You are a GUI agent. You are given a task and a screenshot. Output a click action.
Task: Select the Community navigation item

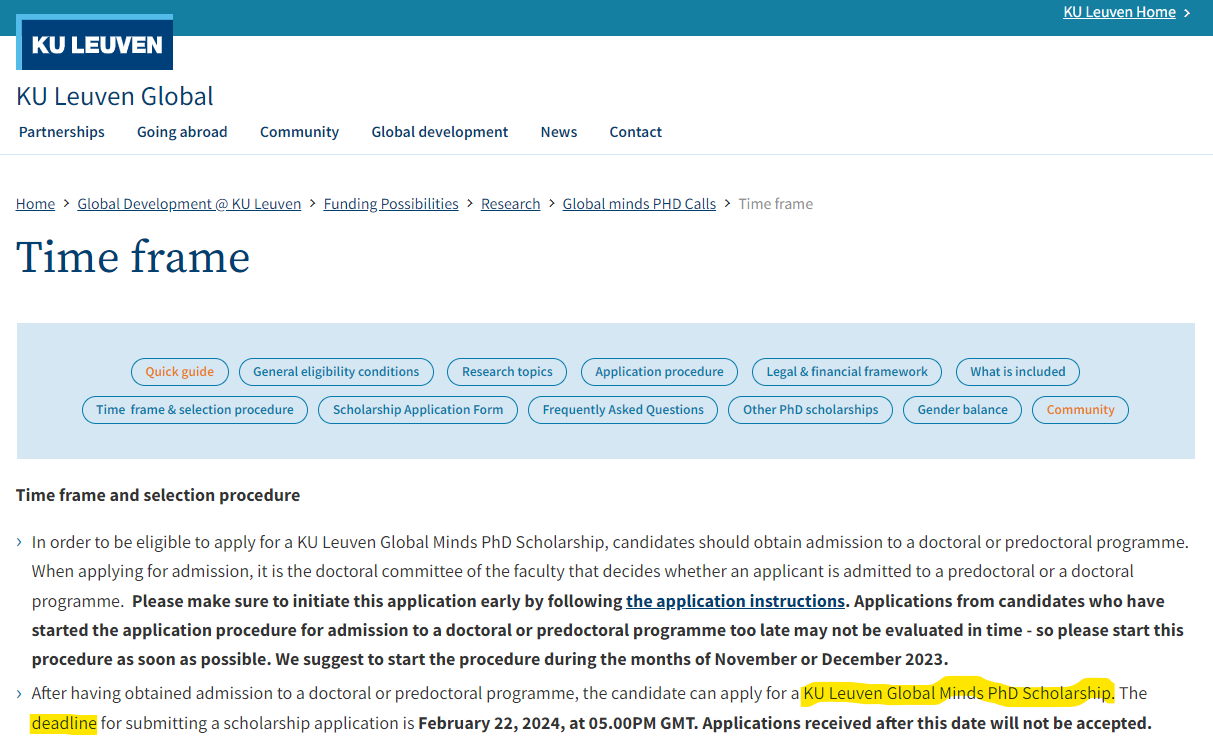click(299, 132)
